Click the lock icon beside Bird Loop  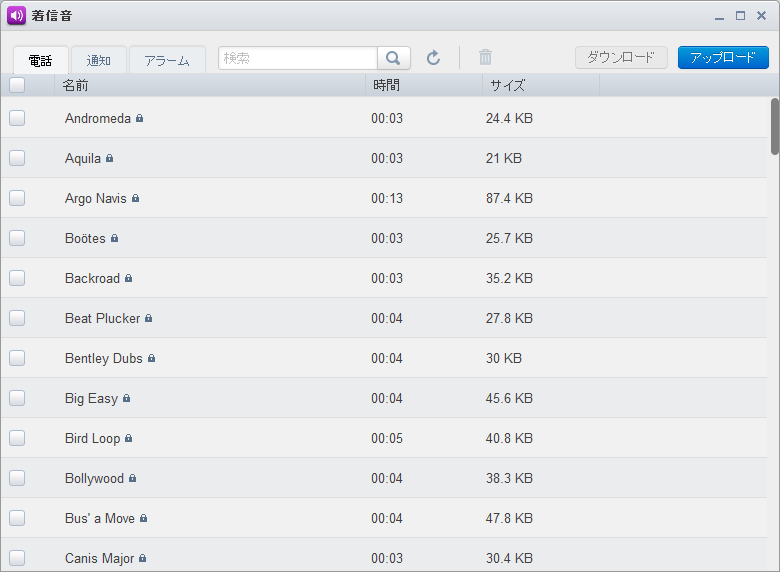(128, 438)
